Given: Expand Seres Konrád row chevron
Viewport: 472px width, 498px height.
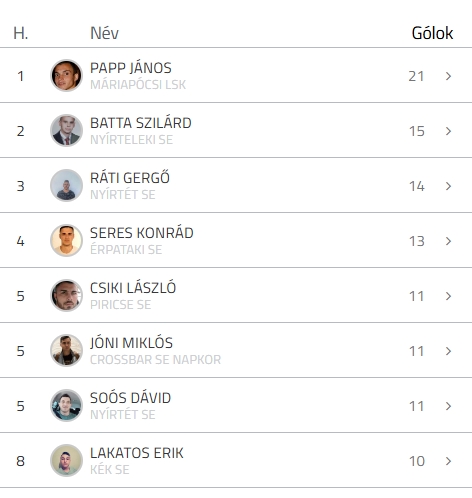Looking at the screenshot, I should click(x=448, y=241).
